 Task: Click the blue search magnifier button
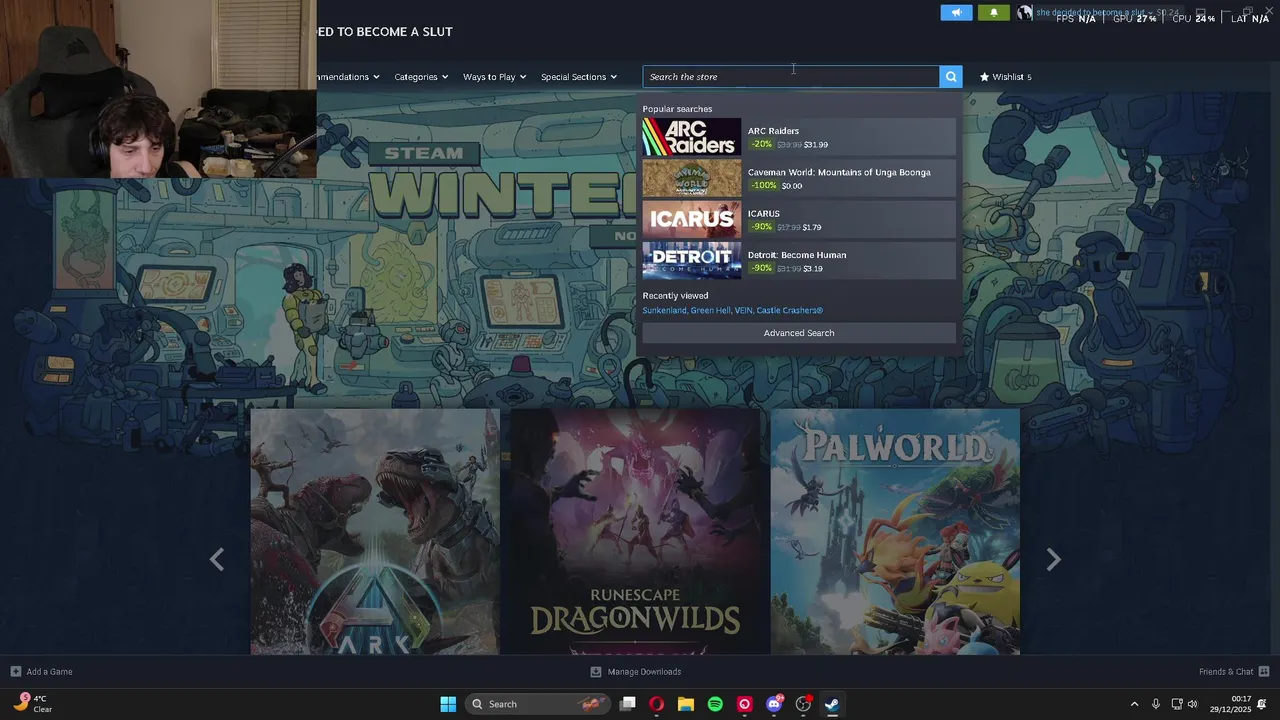coord(951,76)
